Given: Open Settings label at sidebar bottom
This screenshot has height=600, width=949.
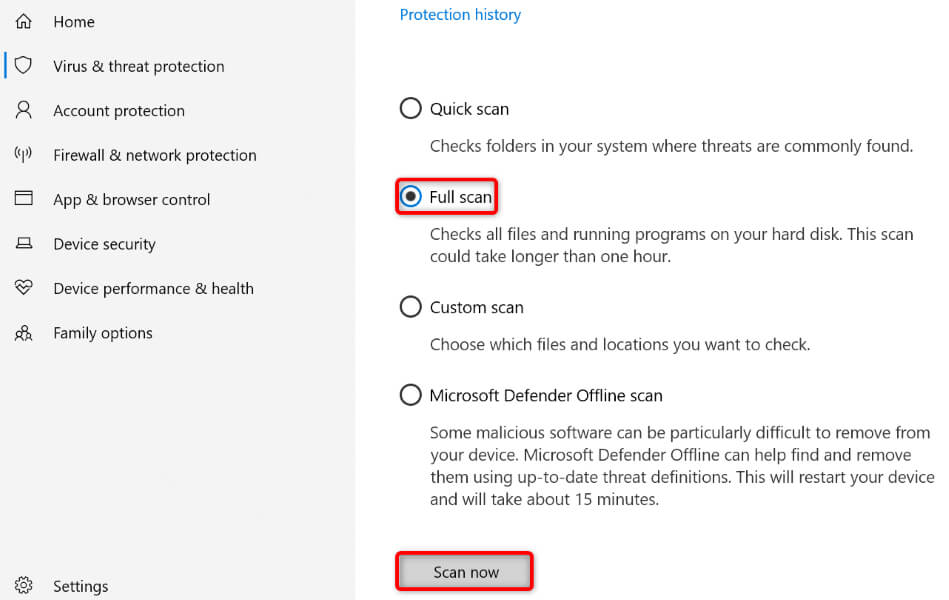Looking at the screenshot, I should tap(81, 586).
